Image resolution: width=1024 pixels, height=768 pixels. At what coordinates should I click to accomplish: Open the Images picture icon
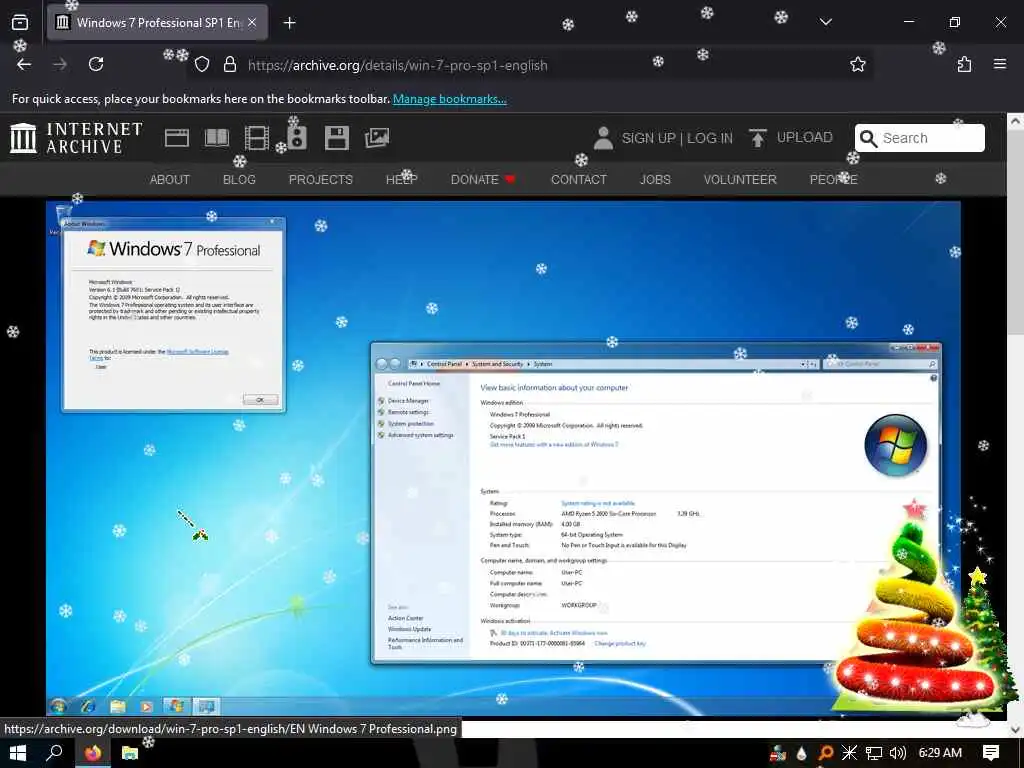pyautogui.click(x=377, y=138)
